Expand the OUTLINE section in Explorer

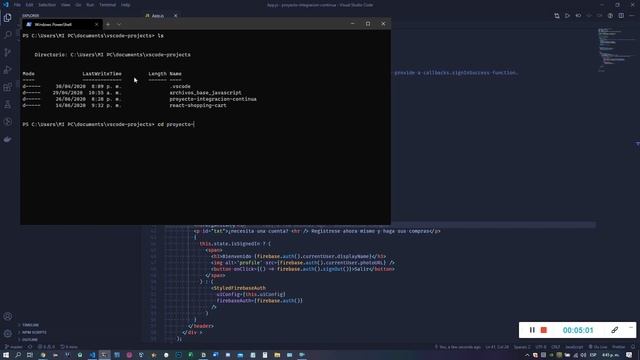click(29, 340)
